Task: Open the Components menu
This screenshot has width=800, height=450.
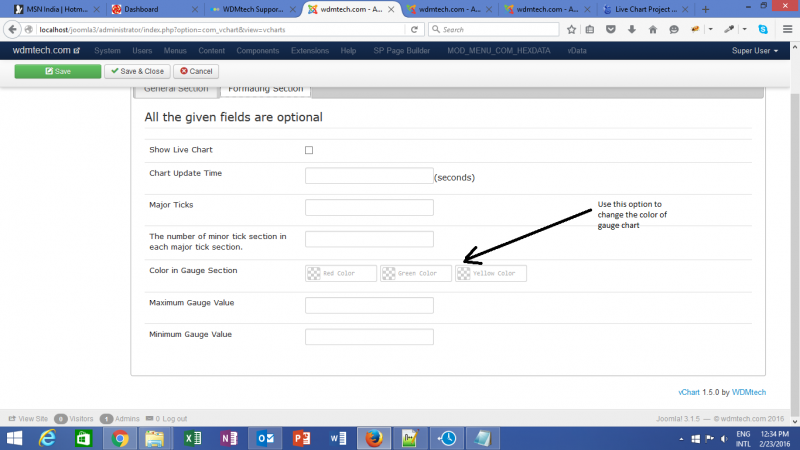Action: [257, 50]
